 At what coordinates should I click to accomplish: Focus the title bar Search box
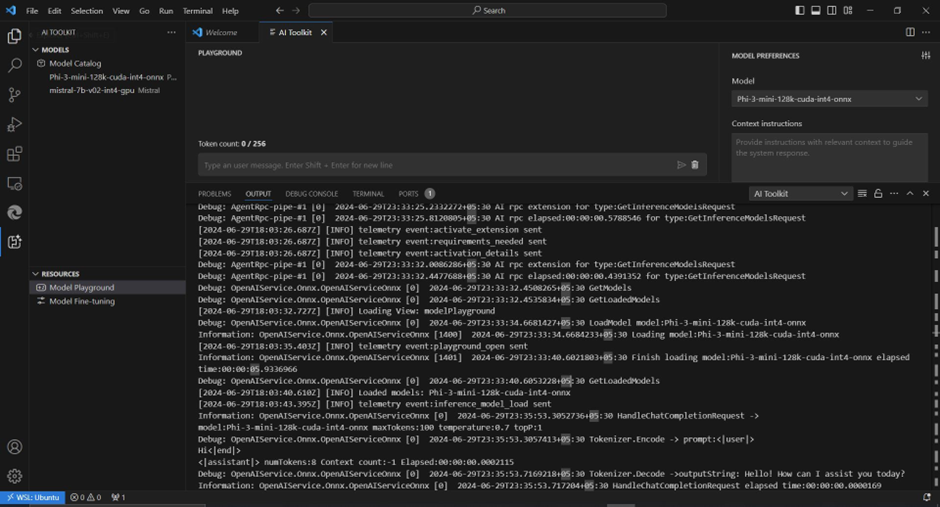[487, 10]
